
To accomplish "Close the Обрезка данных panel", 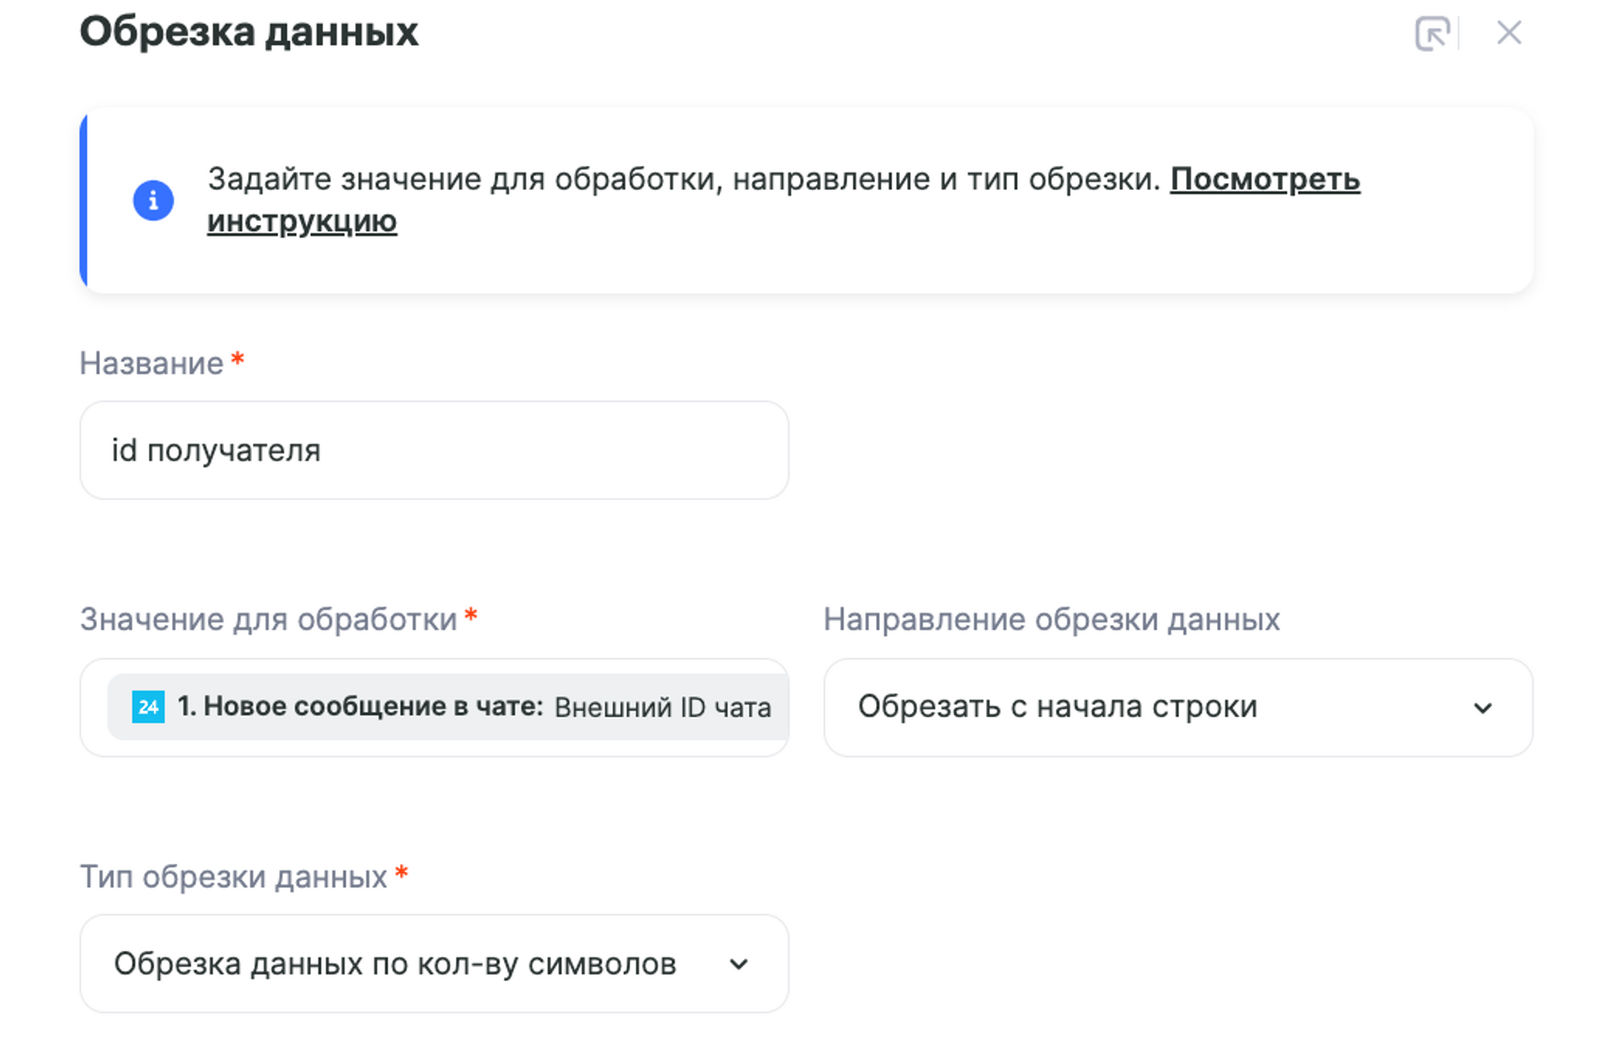I will pos(1508,33).
